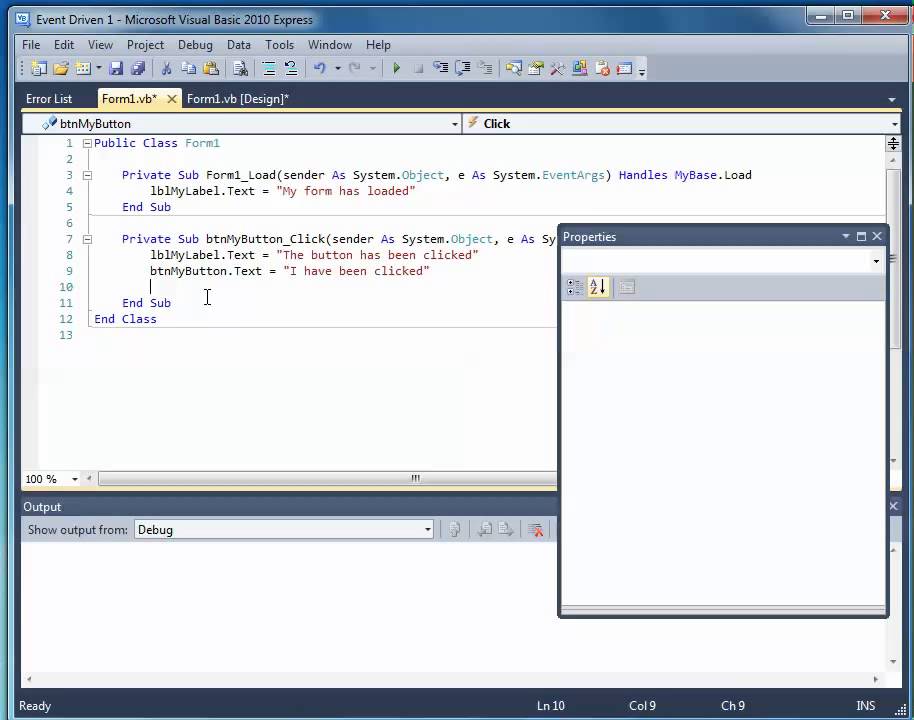Open the Debug menu
914x720 pixels.
(195, 45)
